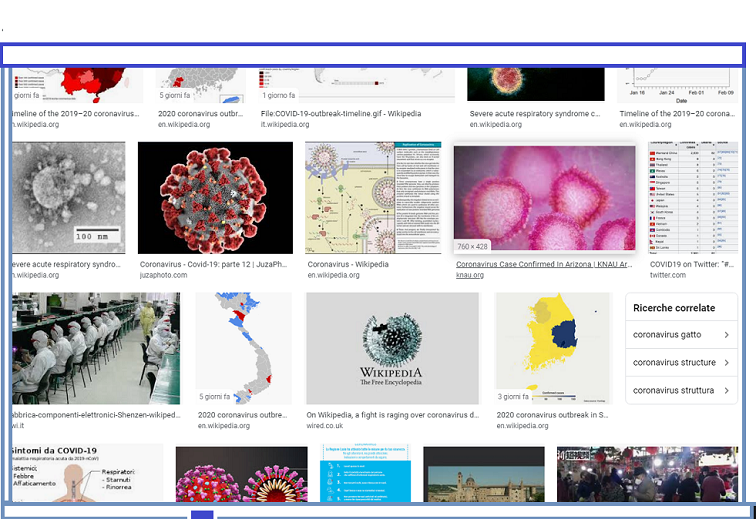Visit juzaphoto.com source link
This screenshot has height=519, width=756.
point(163,275)
